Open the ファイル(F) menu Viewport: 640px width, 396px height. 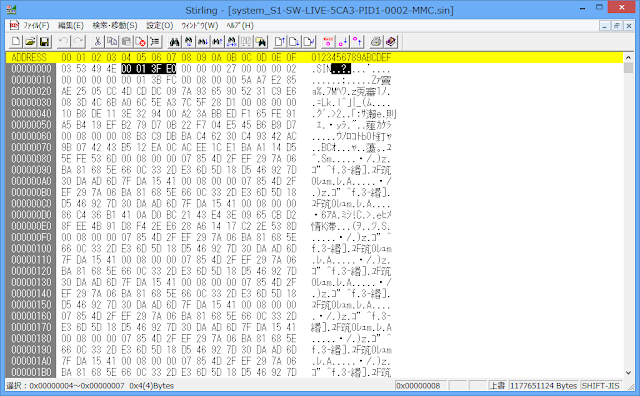point(36,26)
